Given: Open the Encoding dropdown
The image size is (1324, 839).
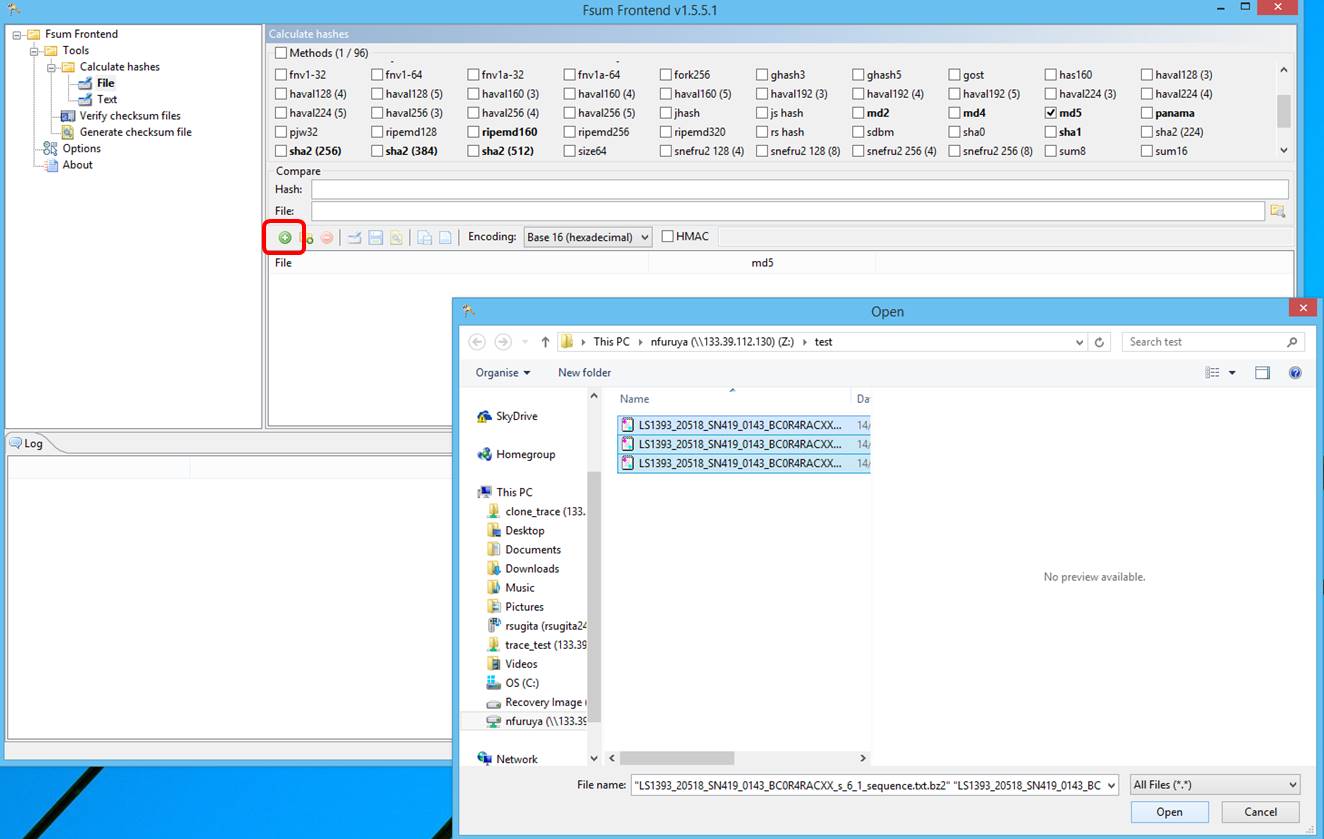Looking at the screenshot, I should pos(588,237).
